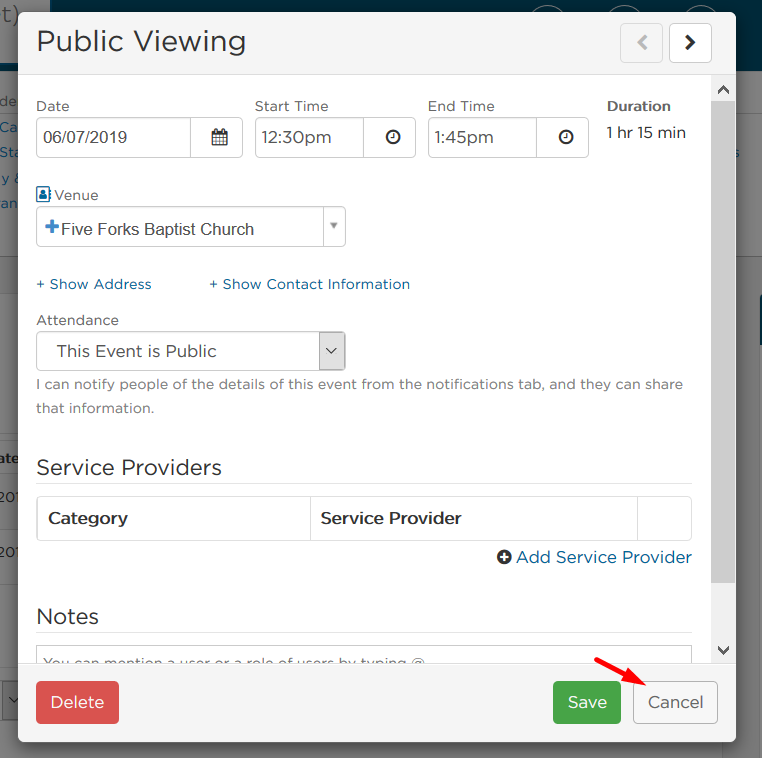Image resolution: width=762 pixels, height=758 pixels.
Task: Click the Public Viewing dialog title
Action: (141, 41)
